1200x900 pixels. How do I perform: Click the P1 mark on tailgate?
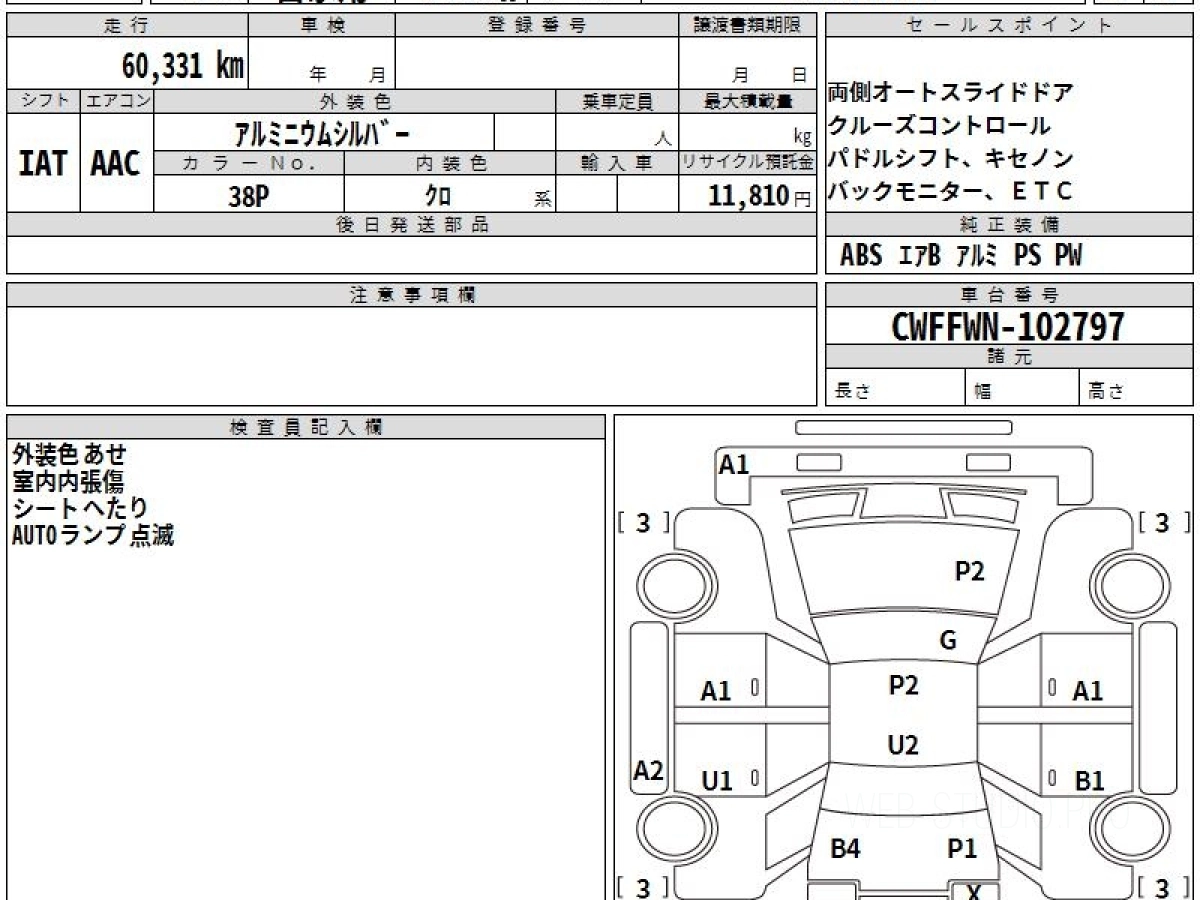(962, 849)
